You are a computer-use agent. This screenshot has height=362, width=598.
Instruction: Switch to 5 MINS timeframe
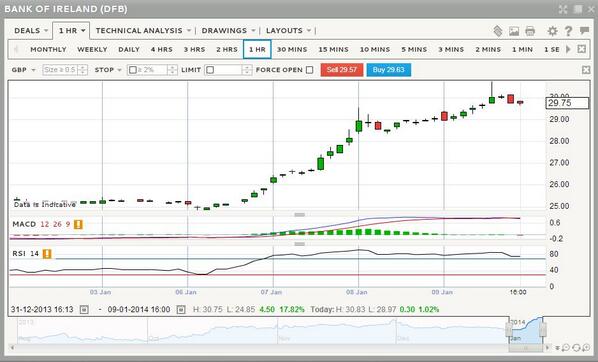413,49
